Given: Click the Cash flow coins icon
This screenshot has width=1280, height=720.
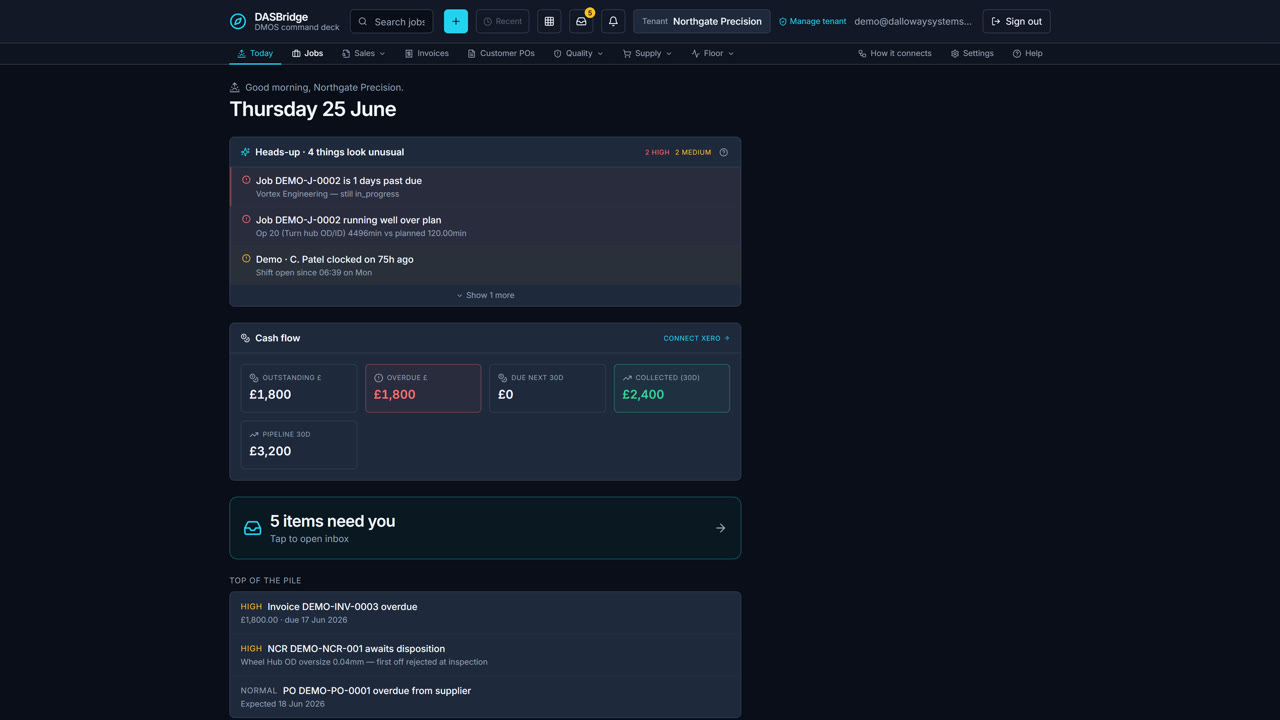Looking at the screenshot, I should [x=245, y=338].
